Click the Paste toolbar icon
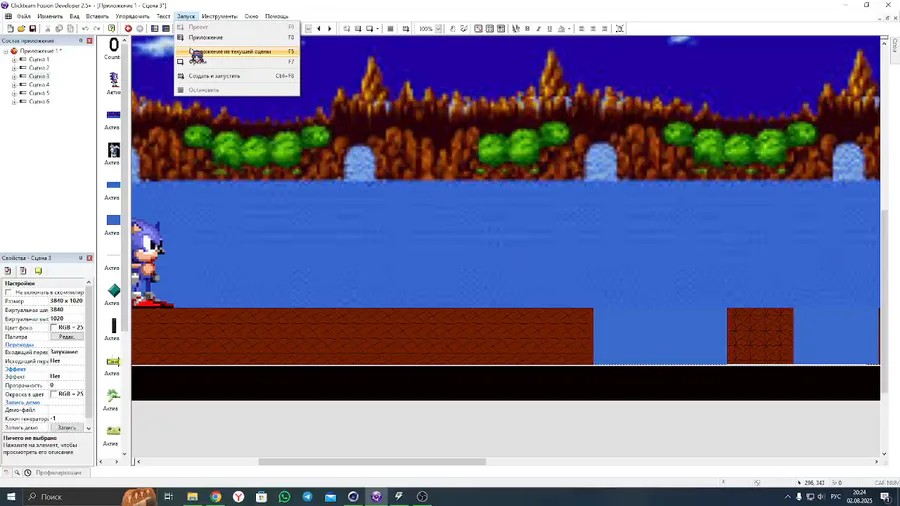The height and width of the screenshot is (506, 900). tap(71, 29)
